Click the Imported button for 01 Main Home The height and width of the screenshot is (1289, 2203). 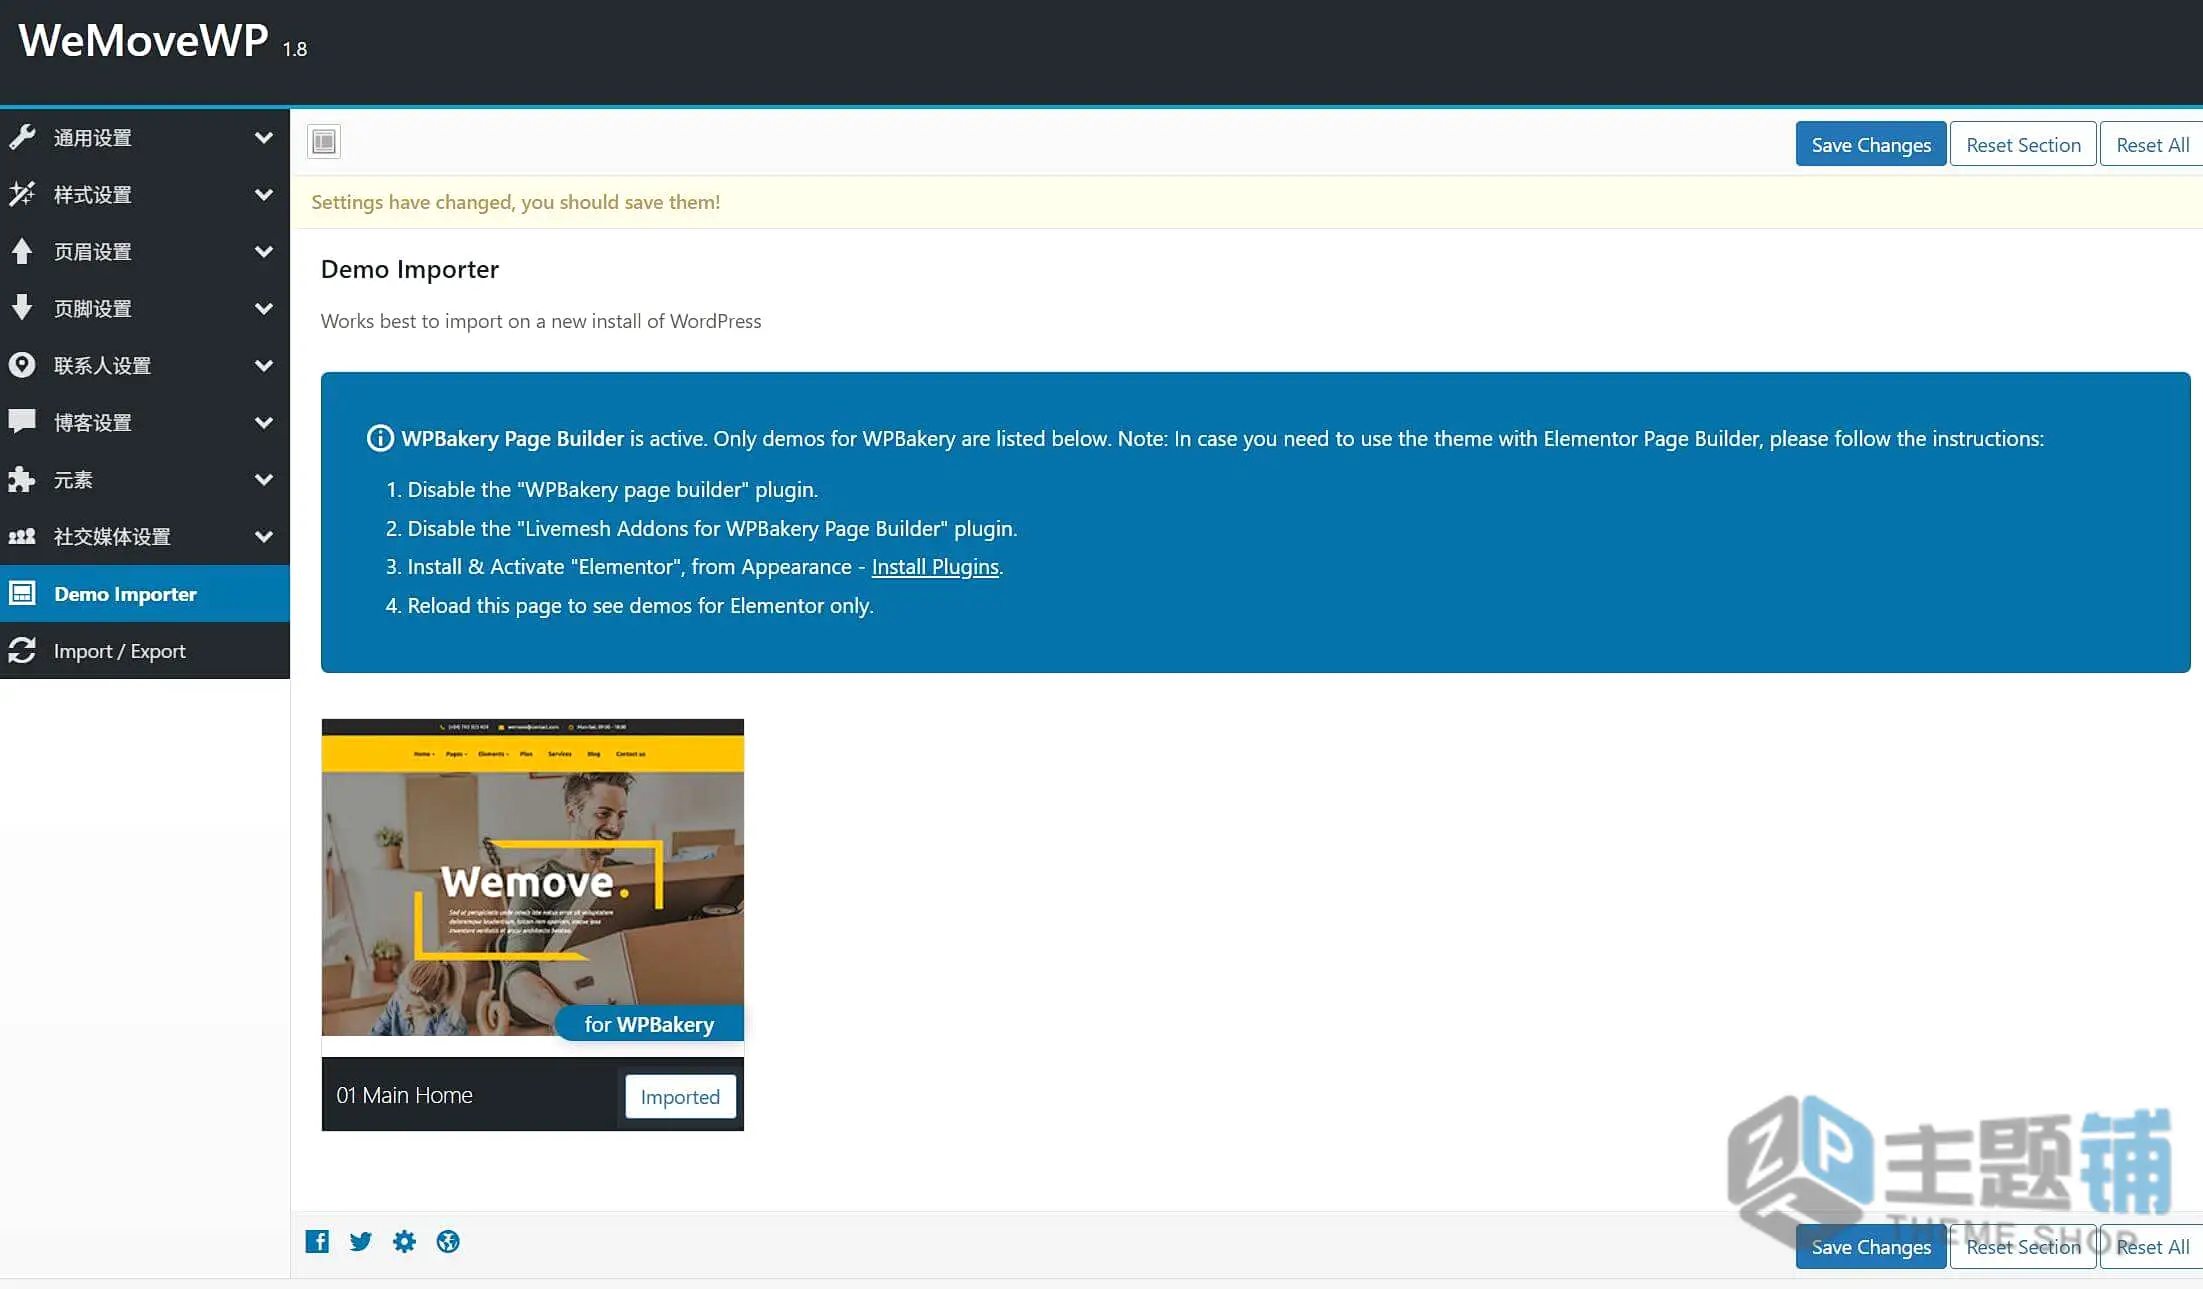(680, 1096)
